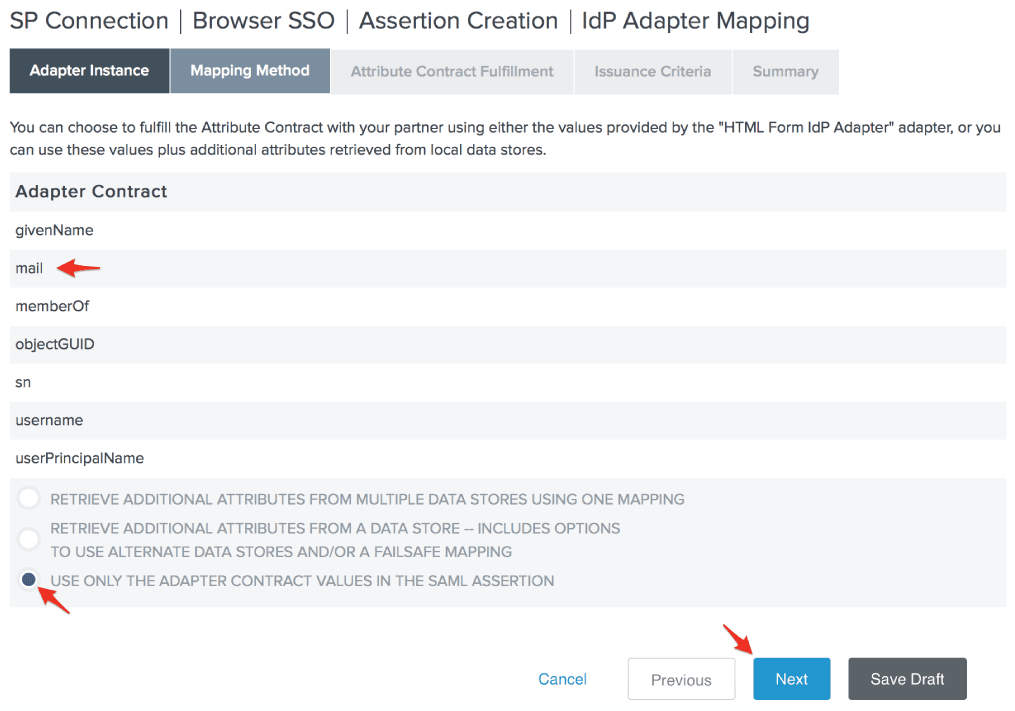Viewport: 1015px width, 711px height.
Task: Select the givenName attribute row
Action: (53, 230)
